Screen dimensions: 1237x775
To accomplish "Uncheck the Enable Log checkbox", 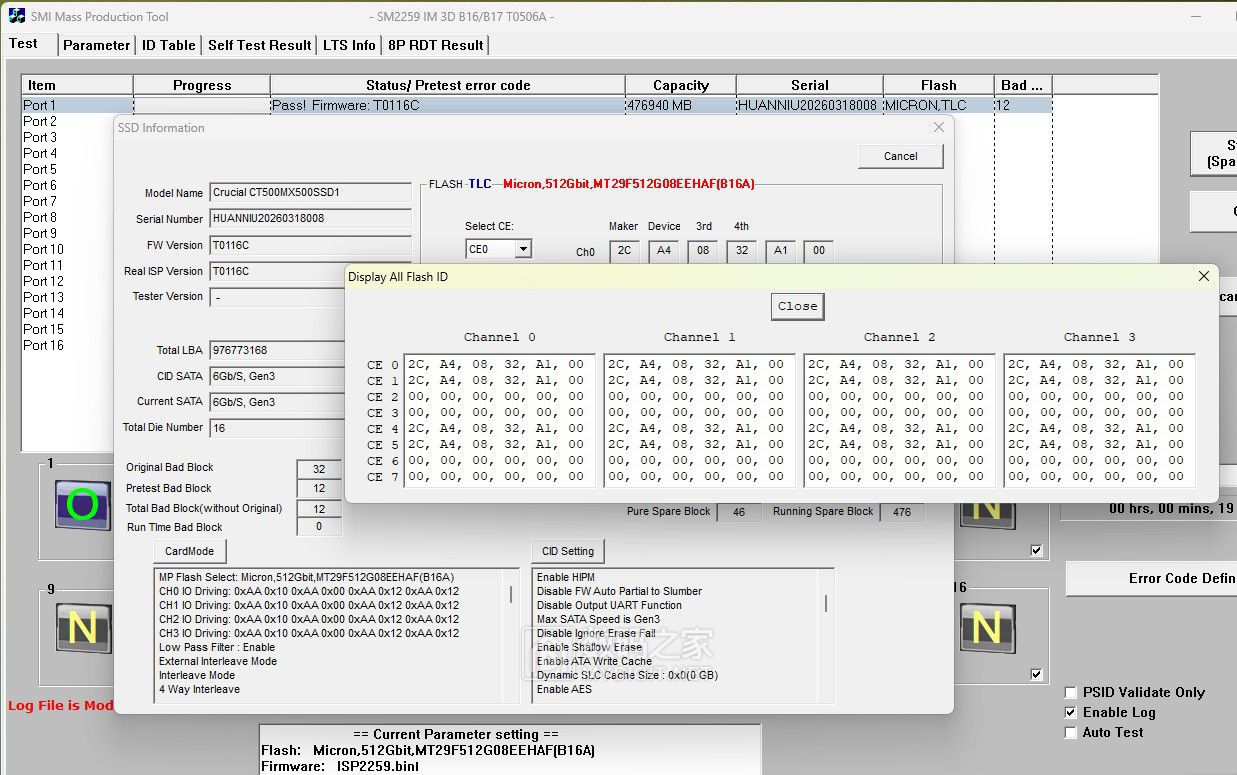I will tap(1071, 712).
